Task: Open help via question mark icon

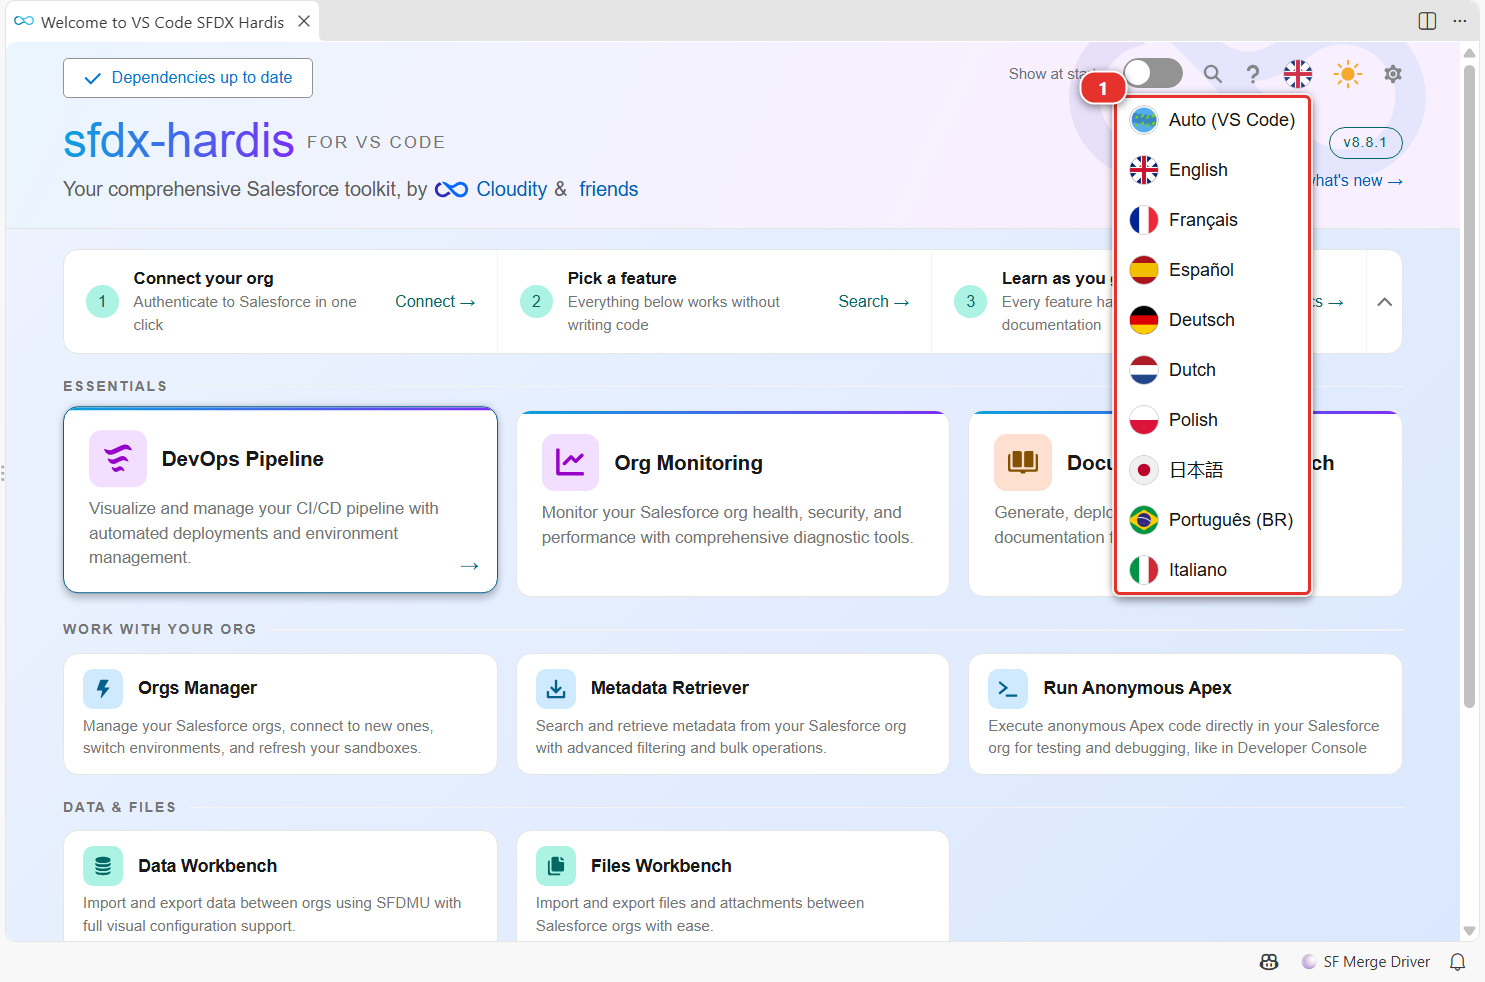Action: pos(1253,74)
